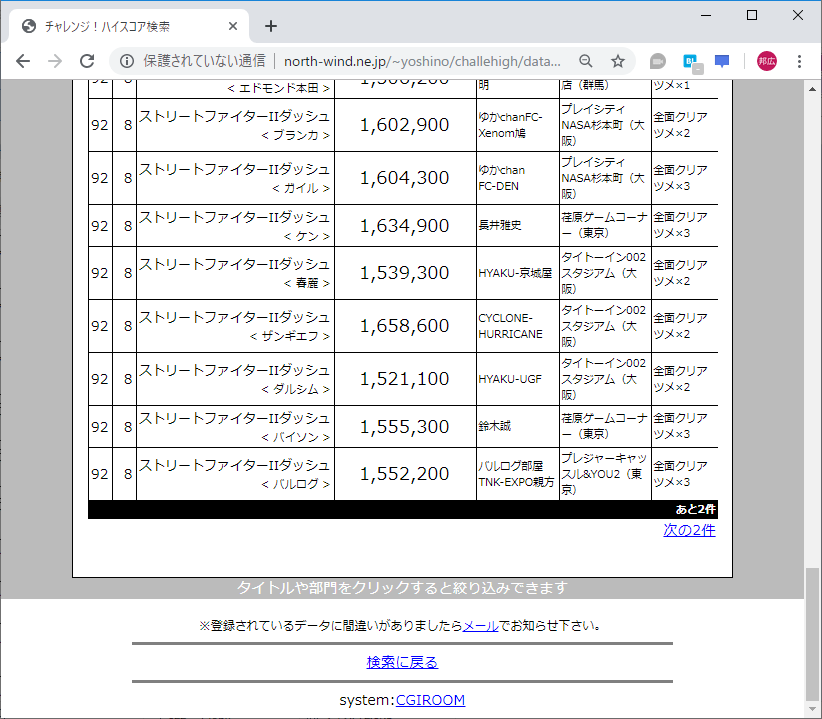
Task: Click the address bar URL
Action: (x=422, y=61)
